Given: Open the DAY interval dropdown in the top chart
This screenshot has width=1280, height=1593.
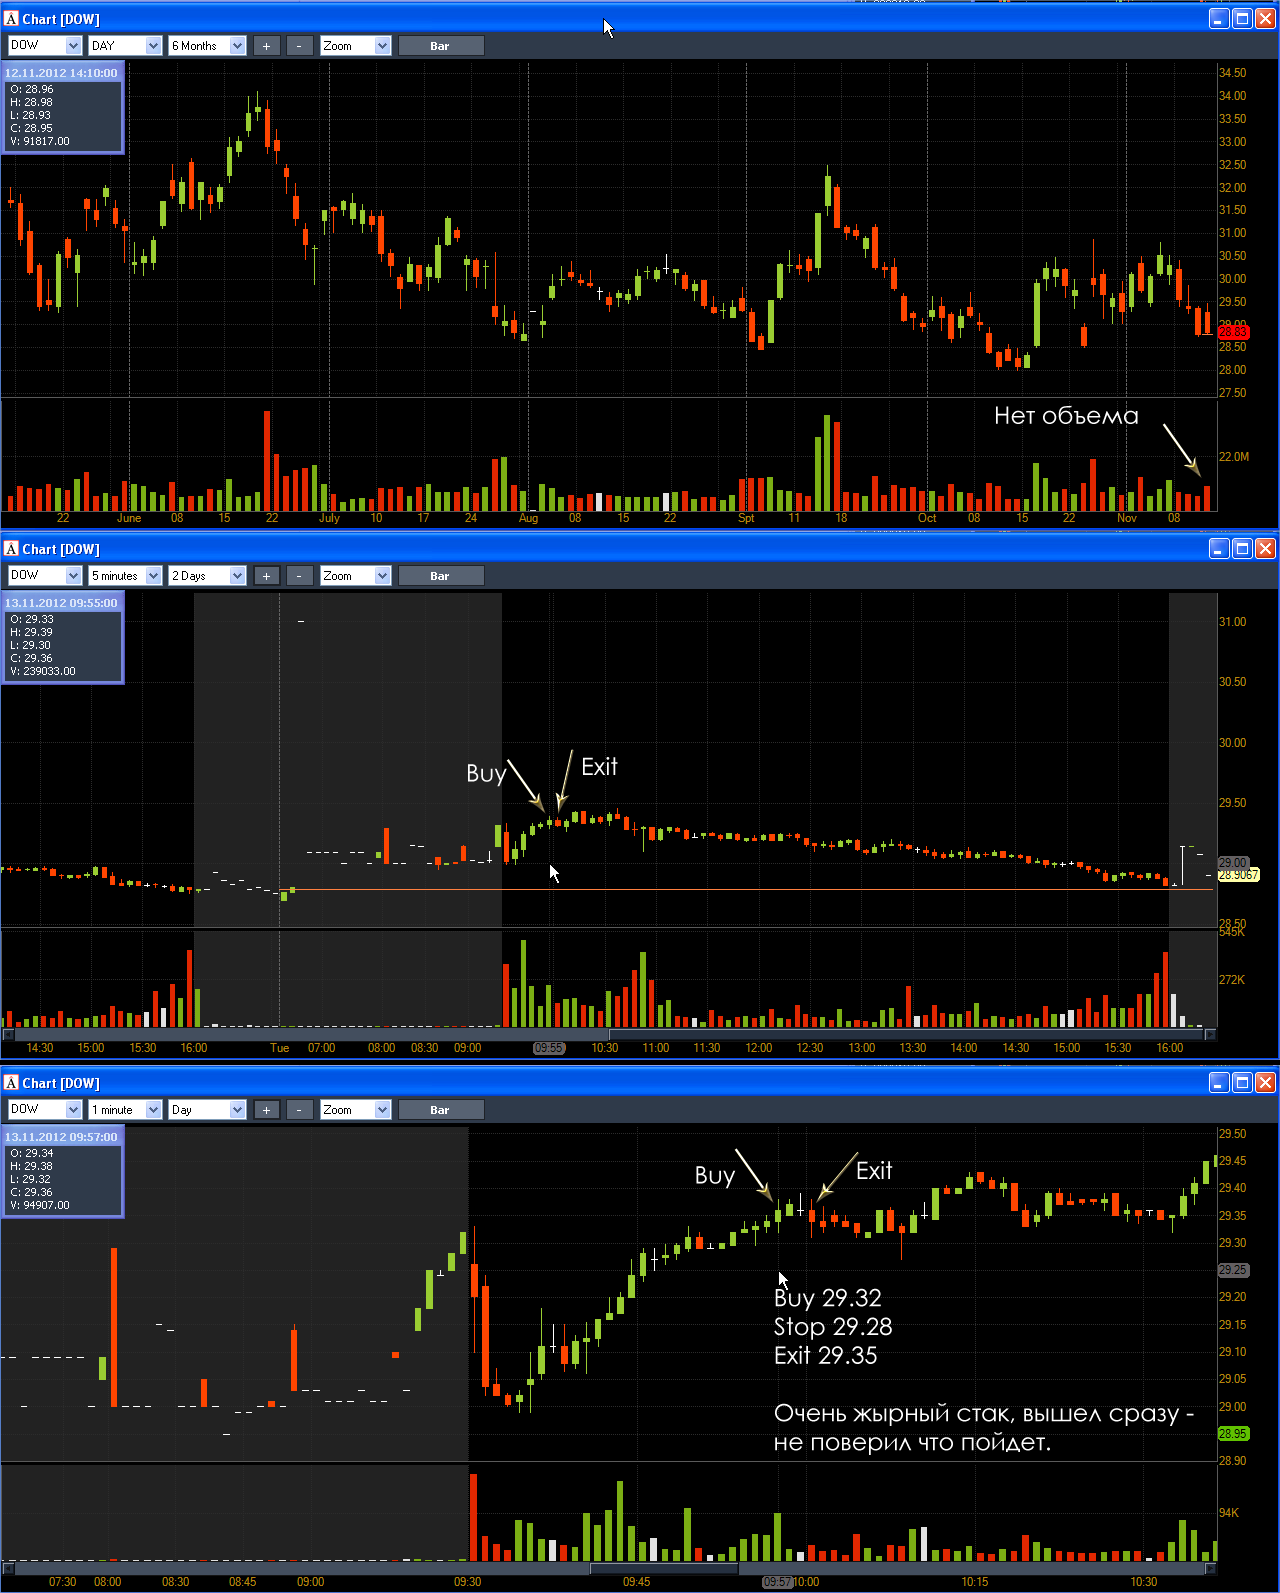Looking at the screenshot, I should (x=125, y=46).
